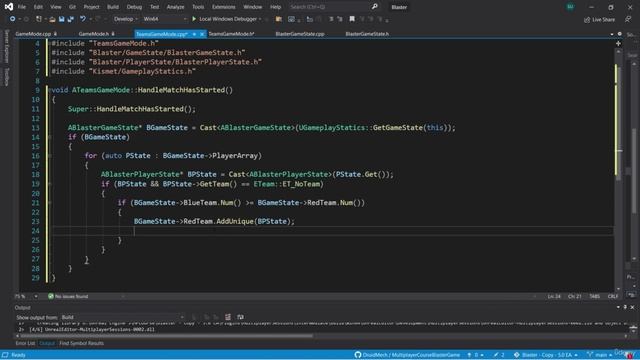This screenshot has height=360, width=640.
Task: Open the Blaster - Copy repository dropdown
Action: pyautogui.click(x=546, y=355)
